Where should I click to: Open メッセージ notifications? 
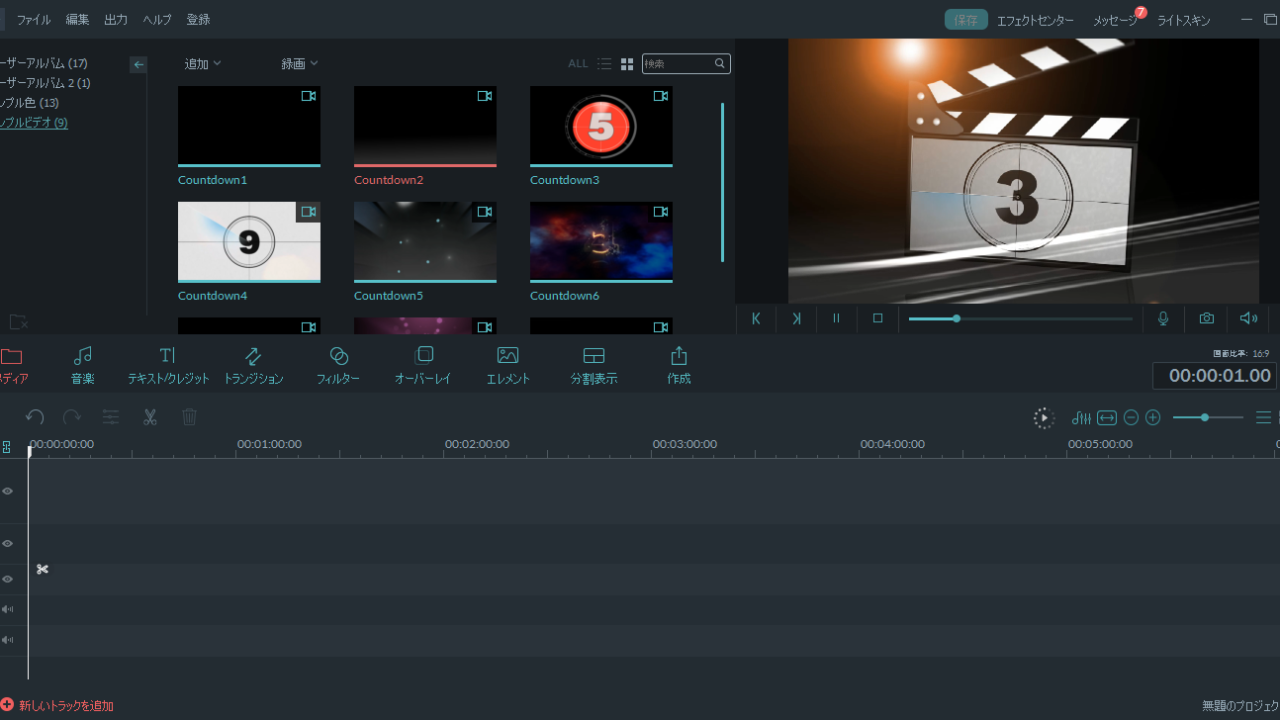1116,21
